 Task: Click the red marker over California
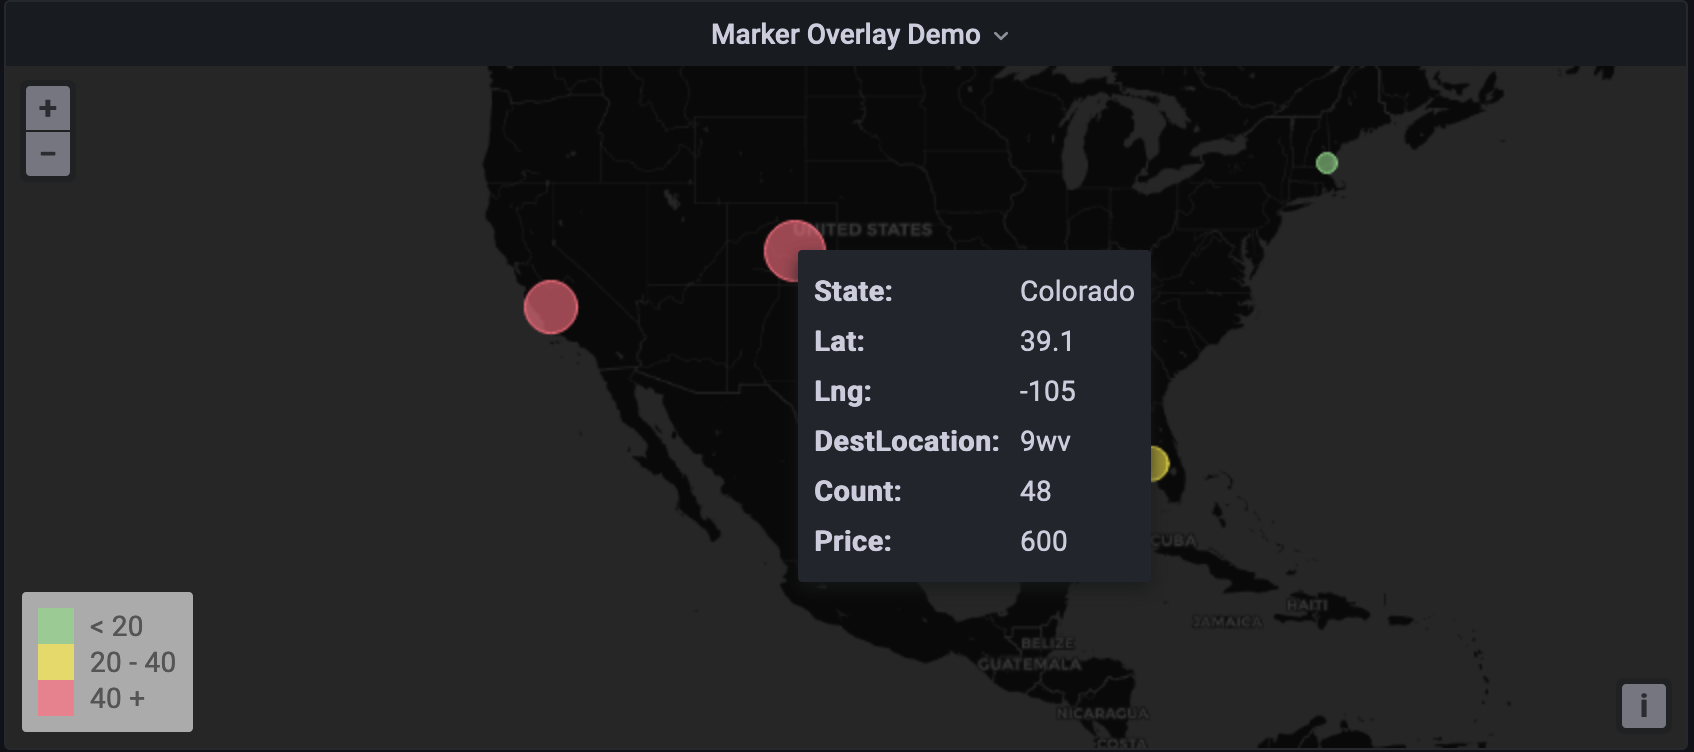[x=550, y=307]
